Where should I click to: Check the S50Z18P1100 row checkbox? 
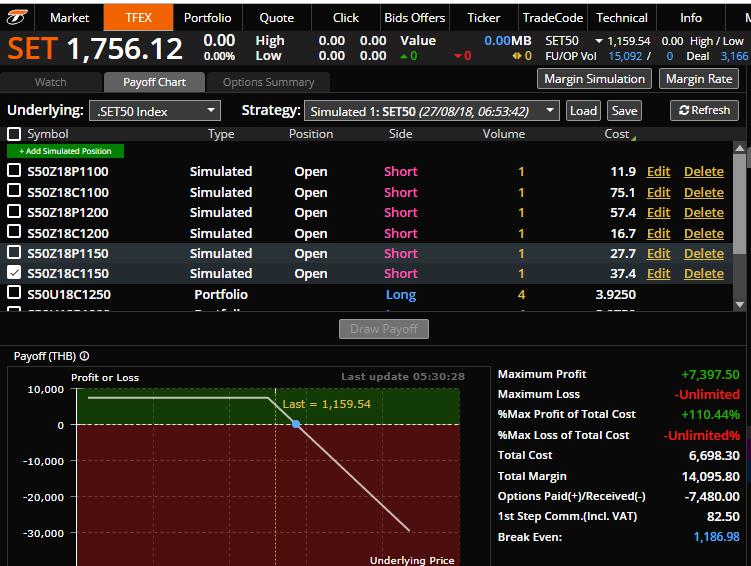coord(14,170)
